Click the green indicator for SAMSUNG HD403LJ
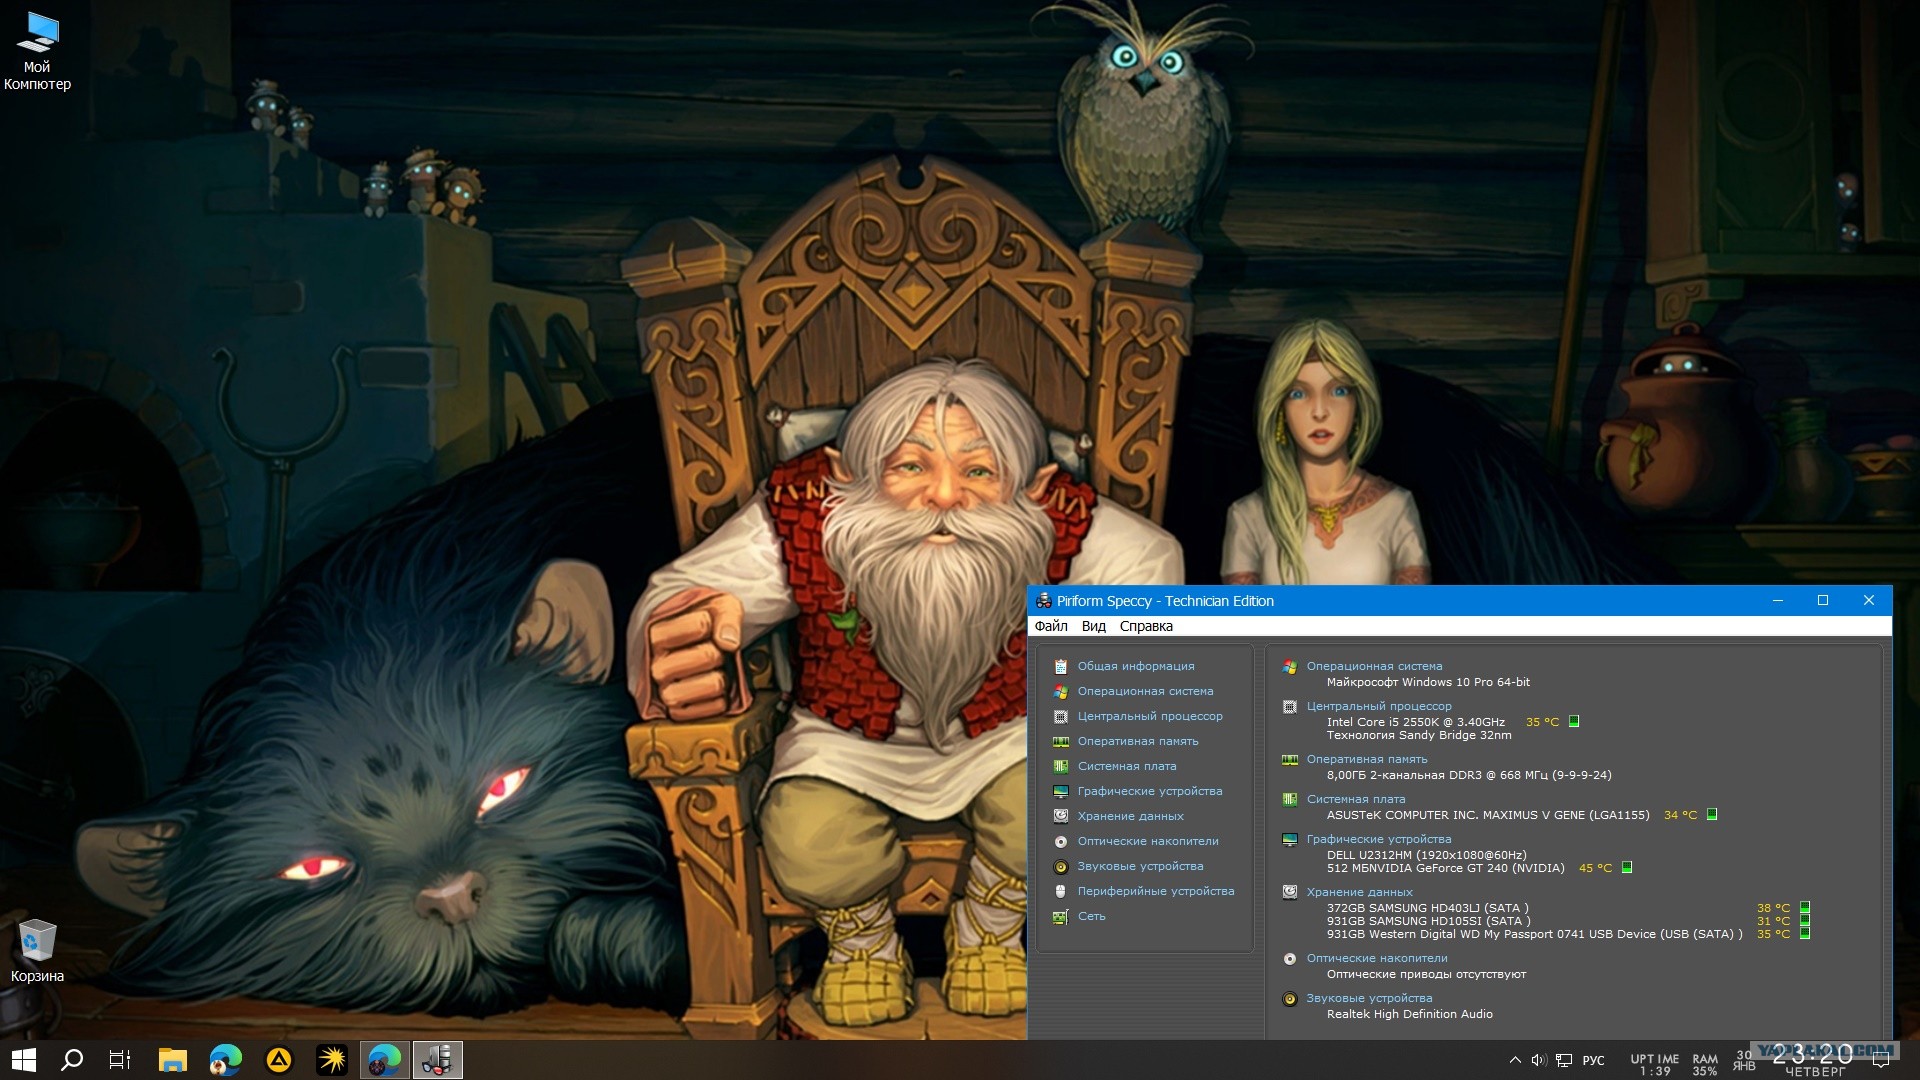Image resolution: width=1920 pixels, height=1080 pixels. click(x=1805, y=908)
